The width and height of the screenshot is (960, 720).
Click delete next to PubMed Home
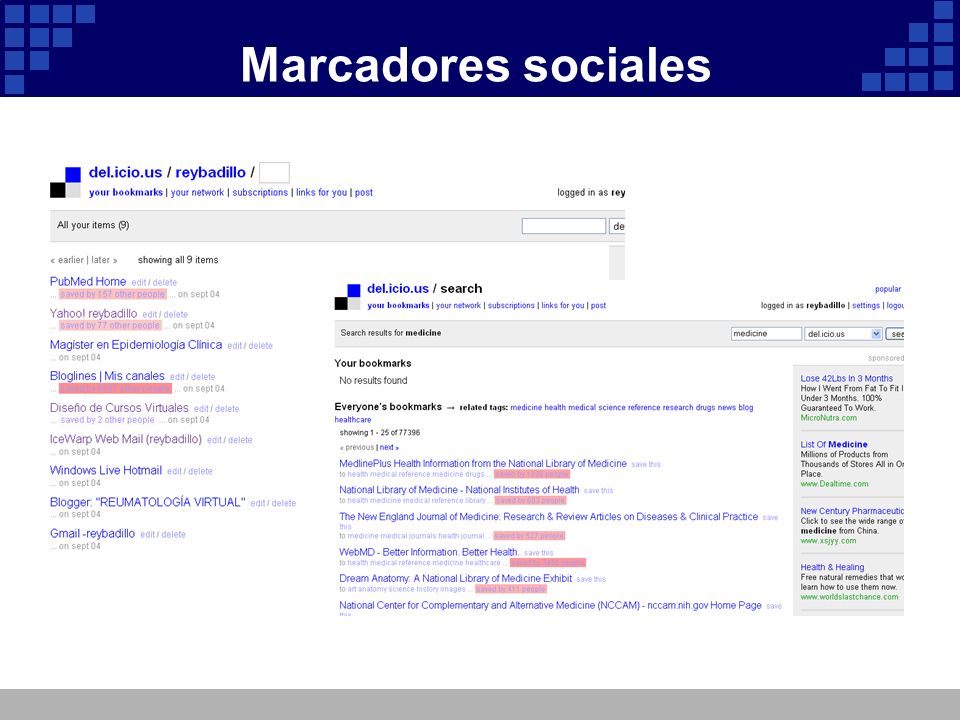(x=165, y=283)
